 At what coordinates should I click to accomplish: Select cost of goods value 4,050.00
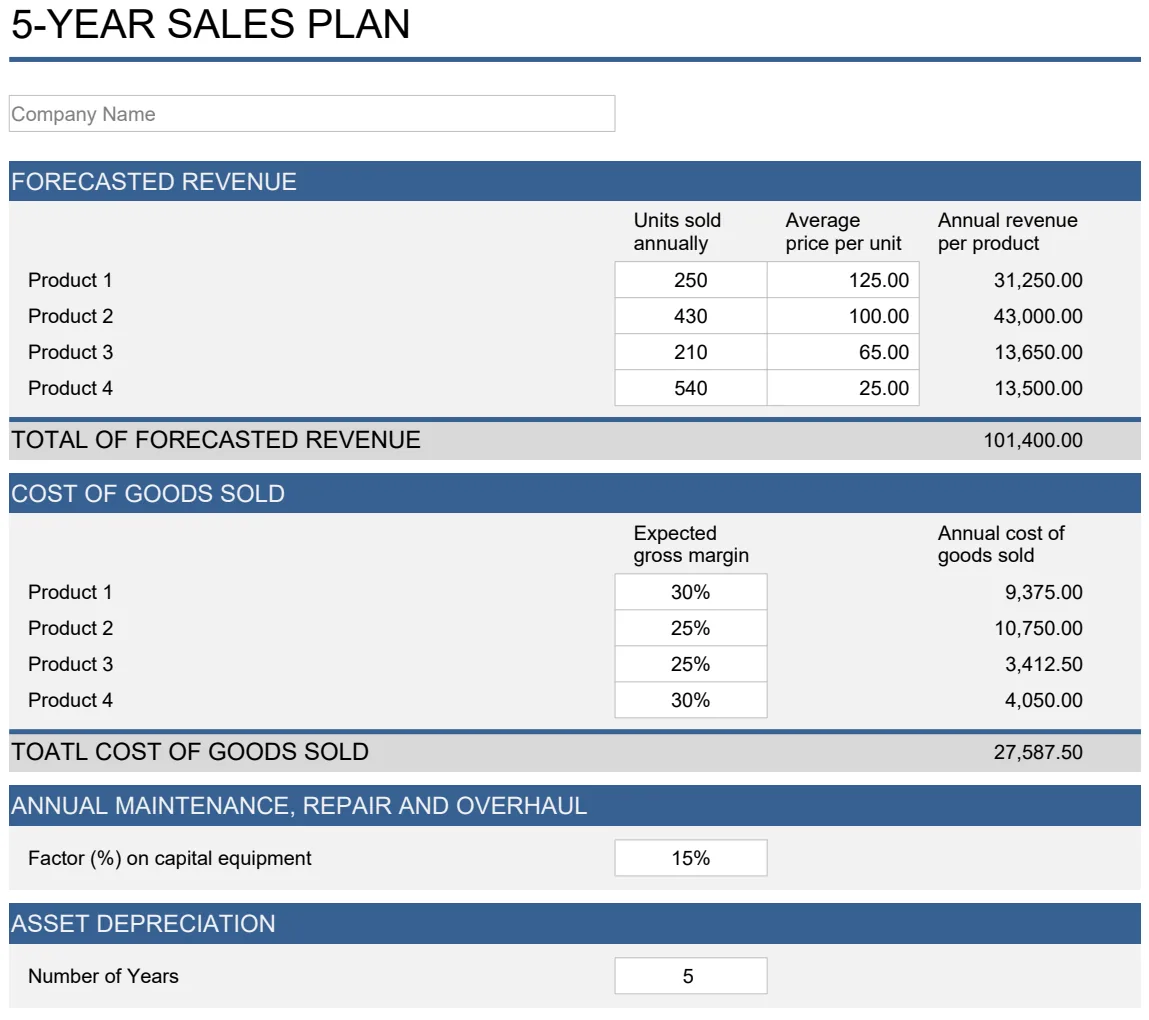(x=1043, y=700)
